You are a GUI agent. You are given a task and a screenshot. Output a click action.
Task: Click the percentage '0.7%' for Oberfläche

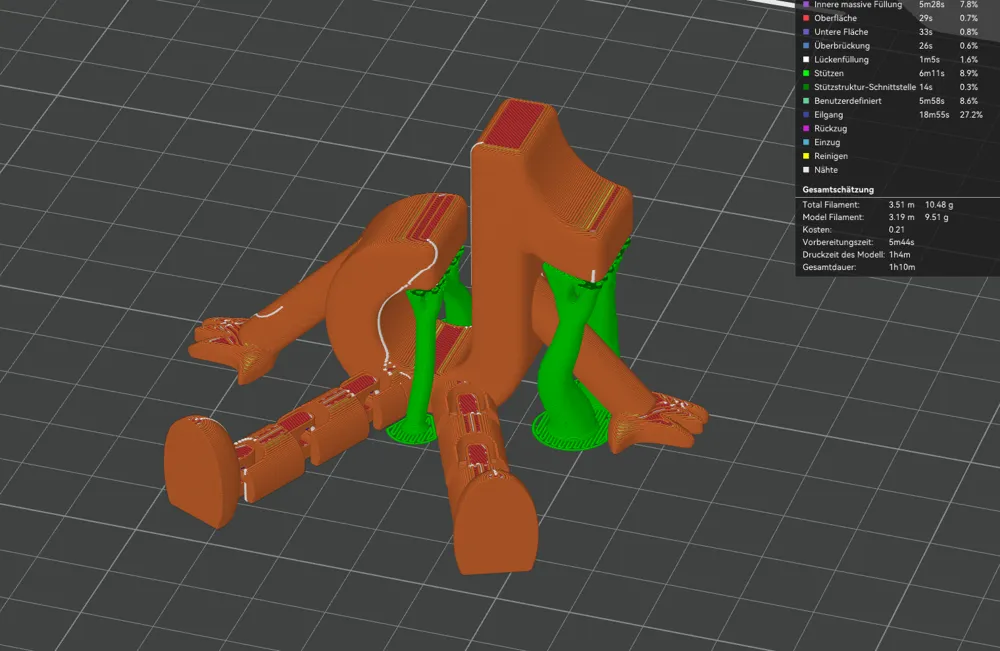(969, 18)
